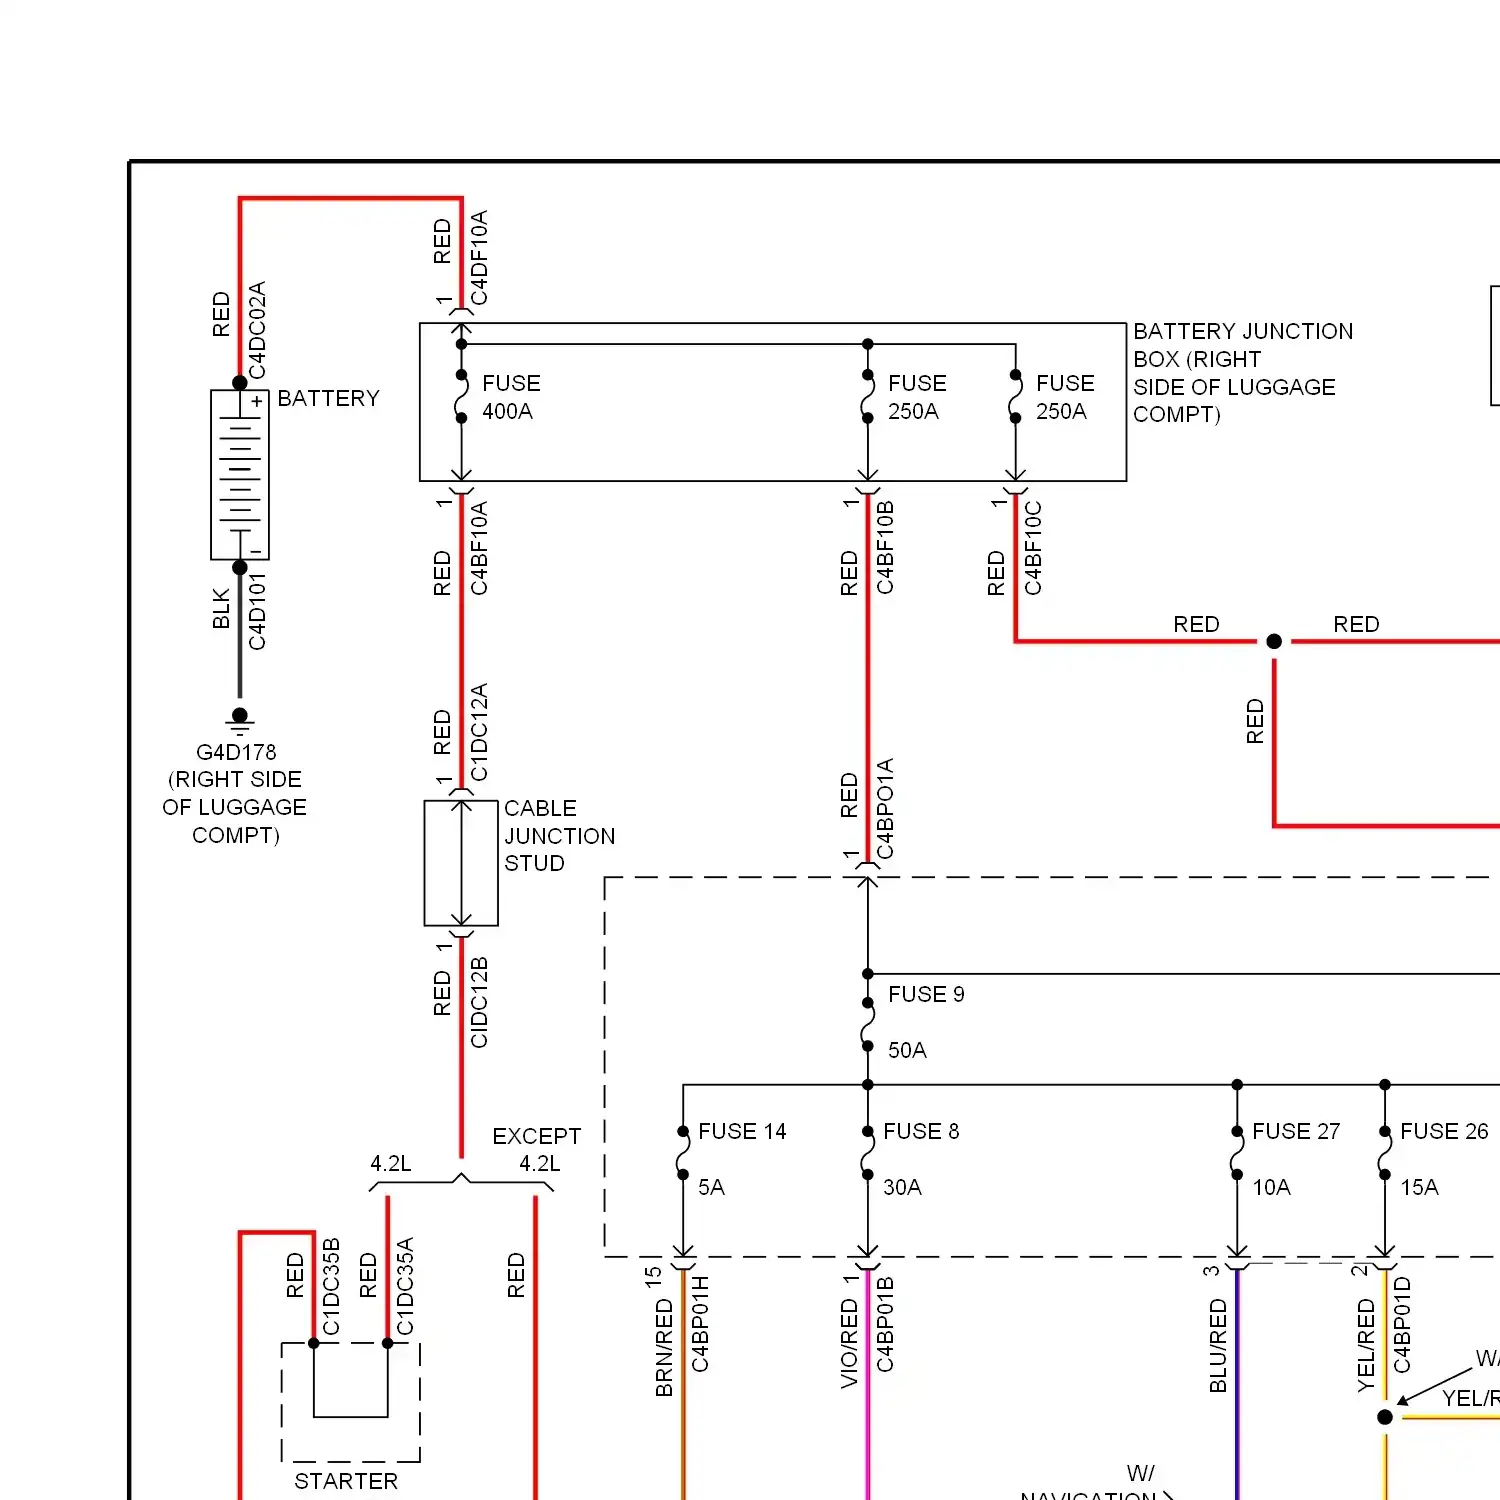Viewport: 1500px width, 1500px height.
Task: Click the 10A rating text
Action: coord(1271,1187)
